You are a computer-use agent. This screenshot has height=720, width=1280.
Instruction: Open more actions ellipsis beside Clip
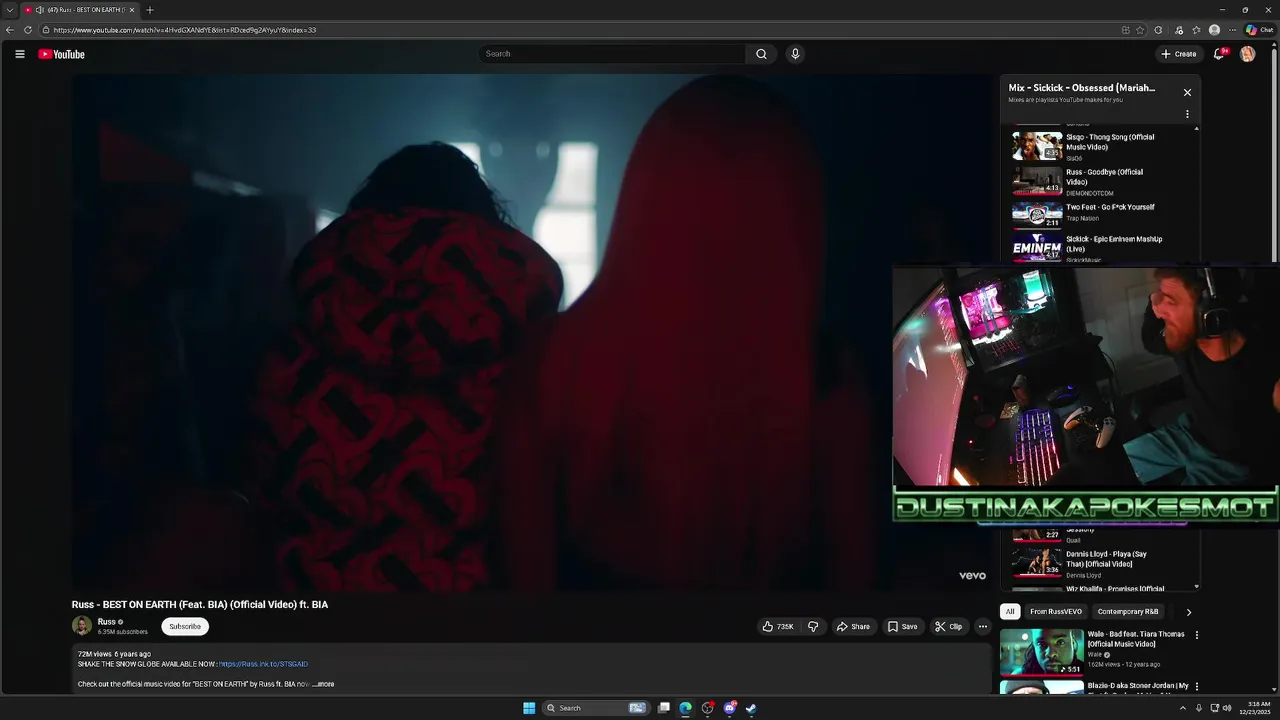983,627
